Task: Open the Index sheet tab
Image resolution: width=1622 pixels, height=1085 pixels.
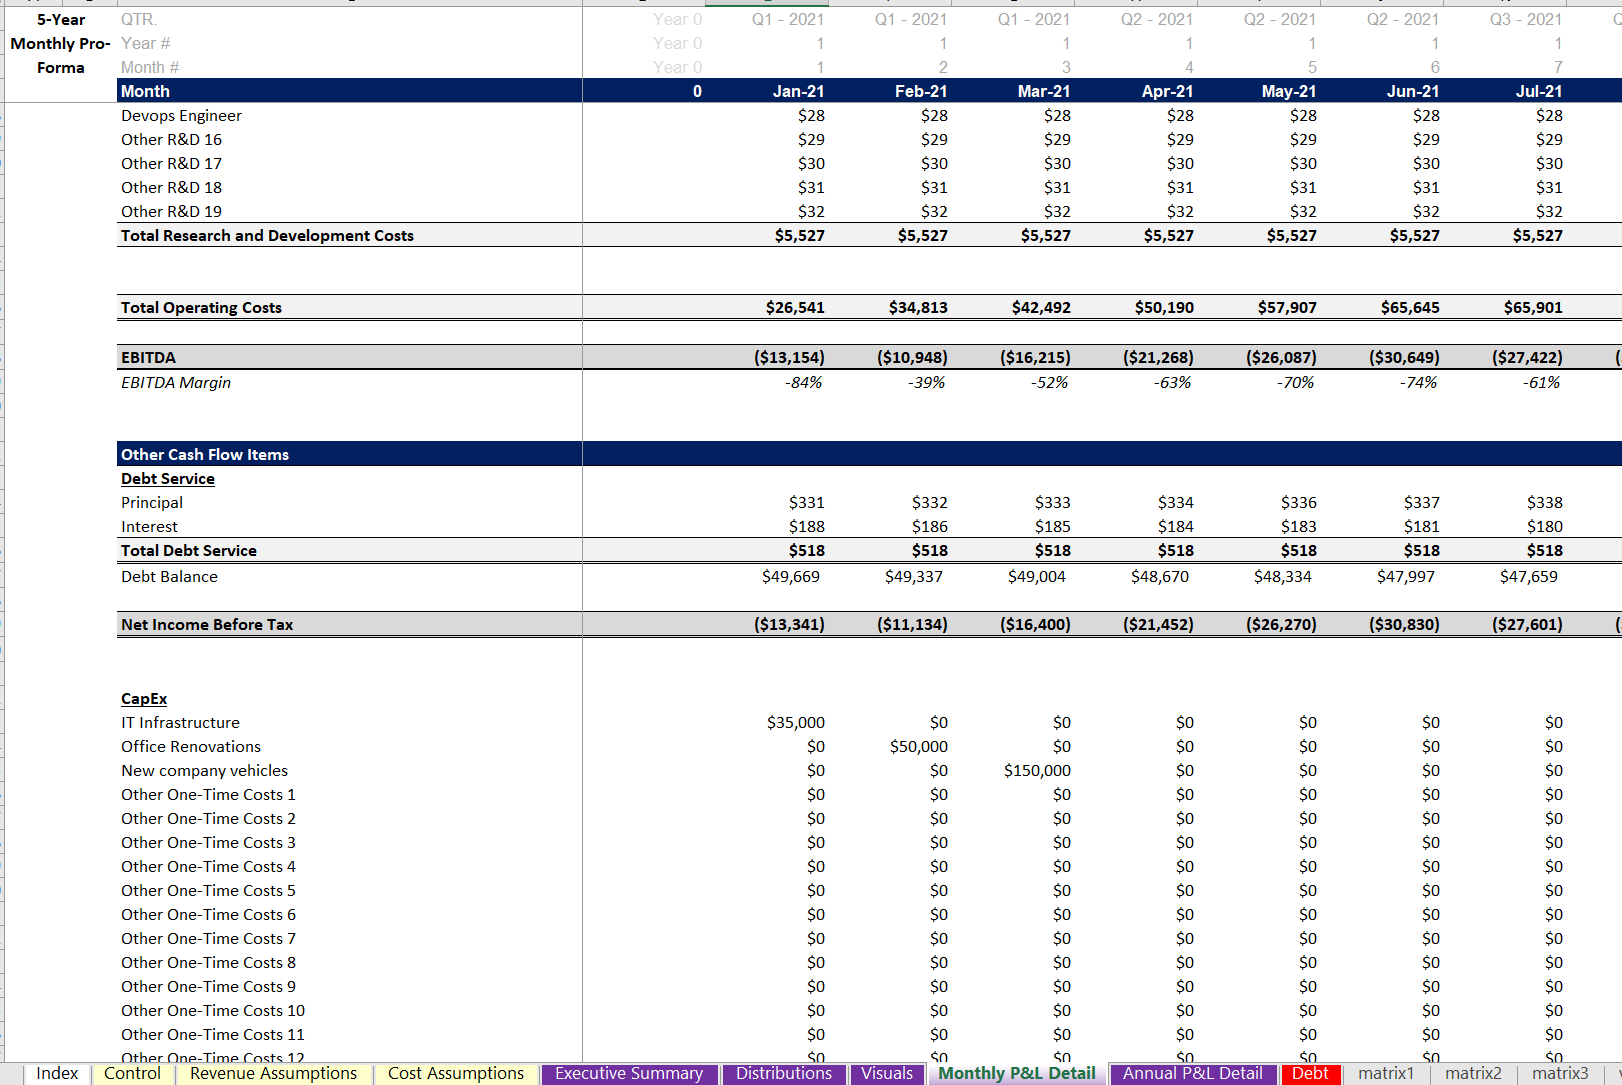Action: (57, 1073)
